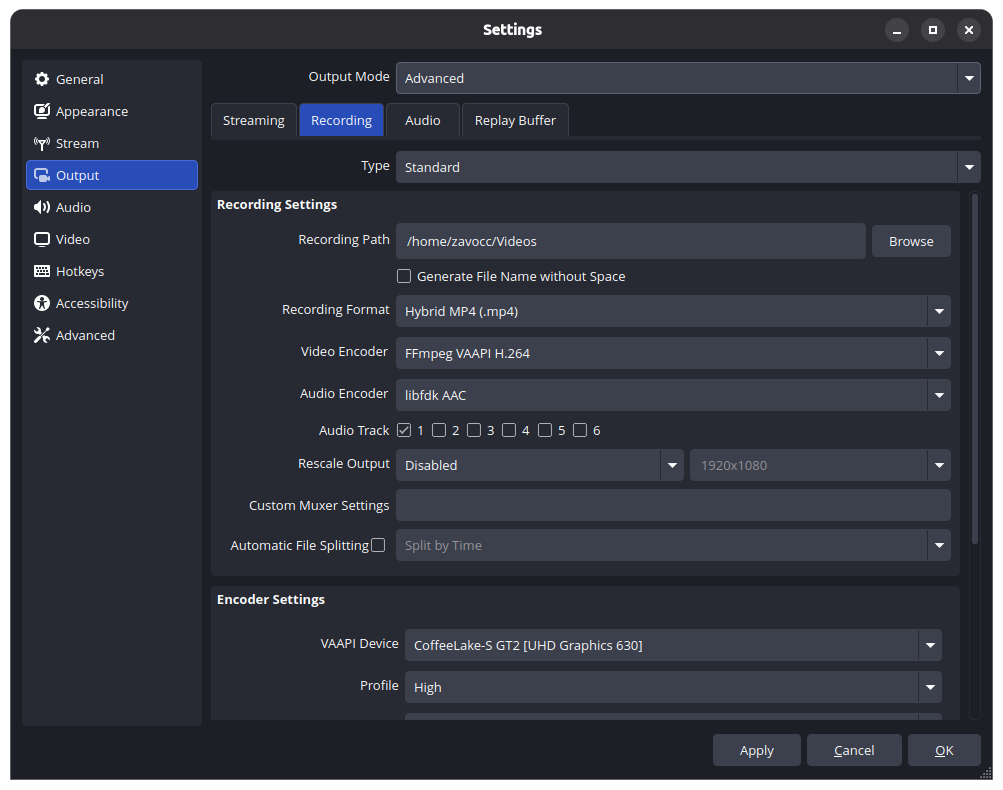Click the Advanced tools icon
This screenshot has width=1003, height=790.
point(42,335)
